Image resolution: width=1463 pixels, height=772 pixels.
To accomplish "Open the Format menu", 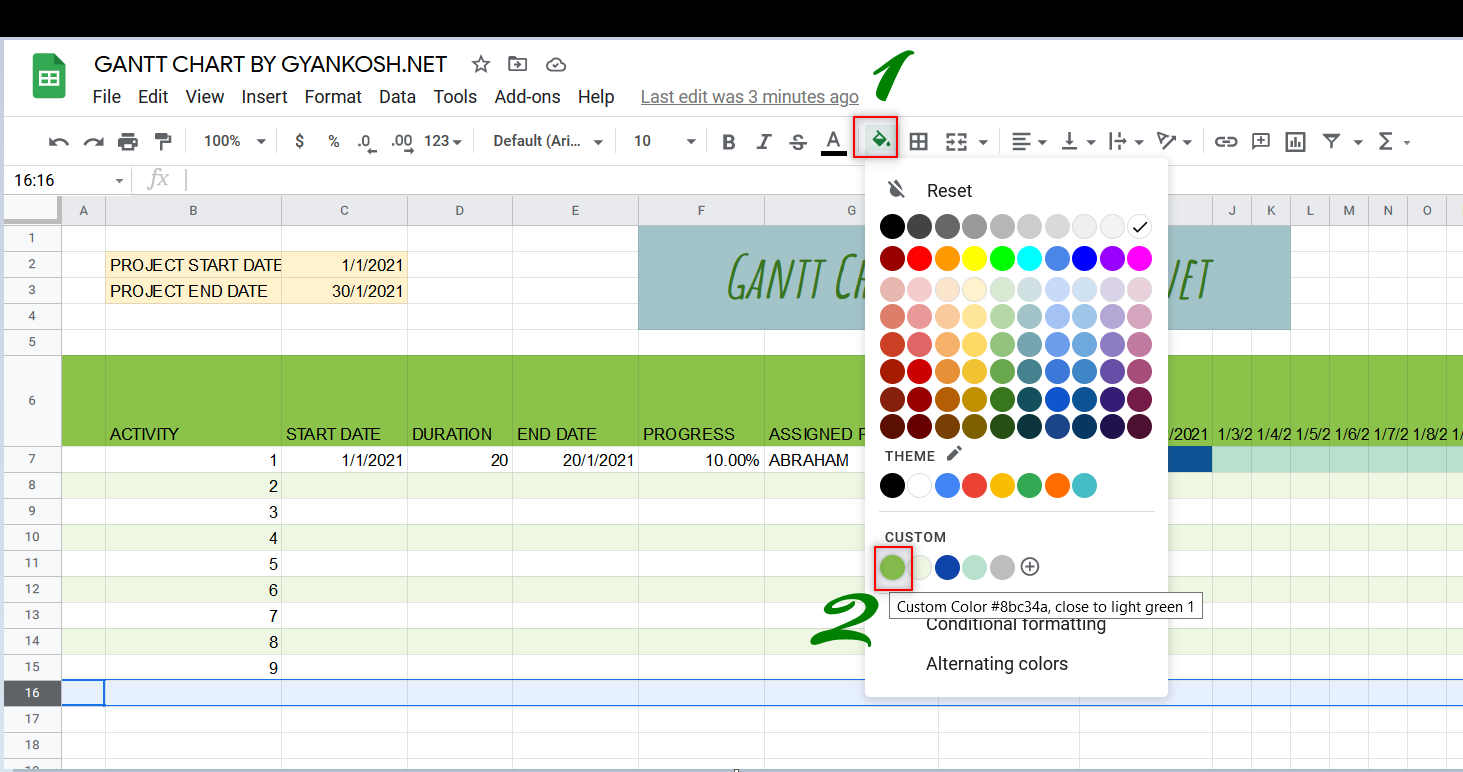I will 333,97.
